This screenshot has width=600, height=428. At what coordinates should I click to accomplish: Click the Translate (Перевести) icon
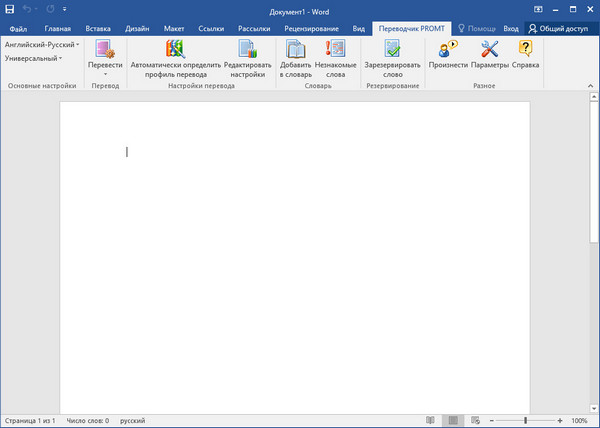click(x=105, y=49)
